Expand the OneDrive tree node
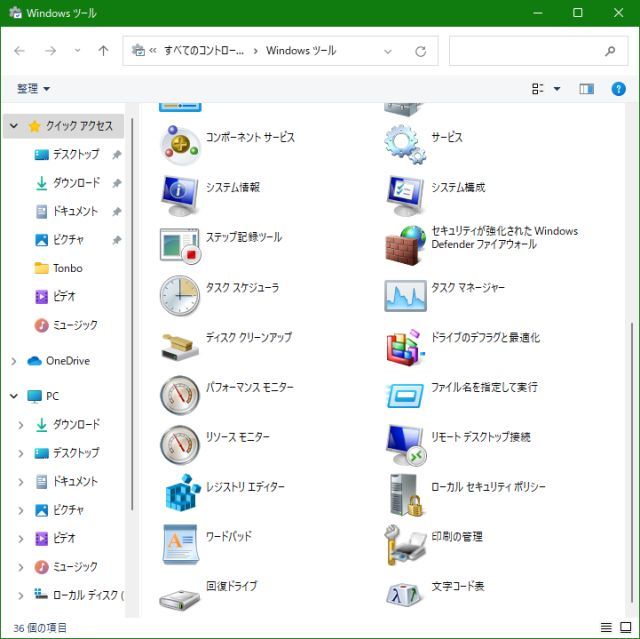This screenshot has height=639, width=640. 14,361
